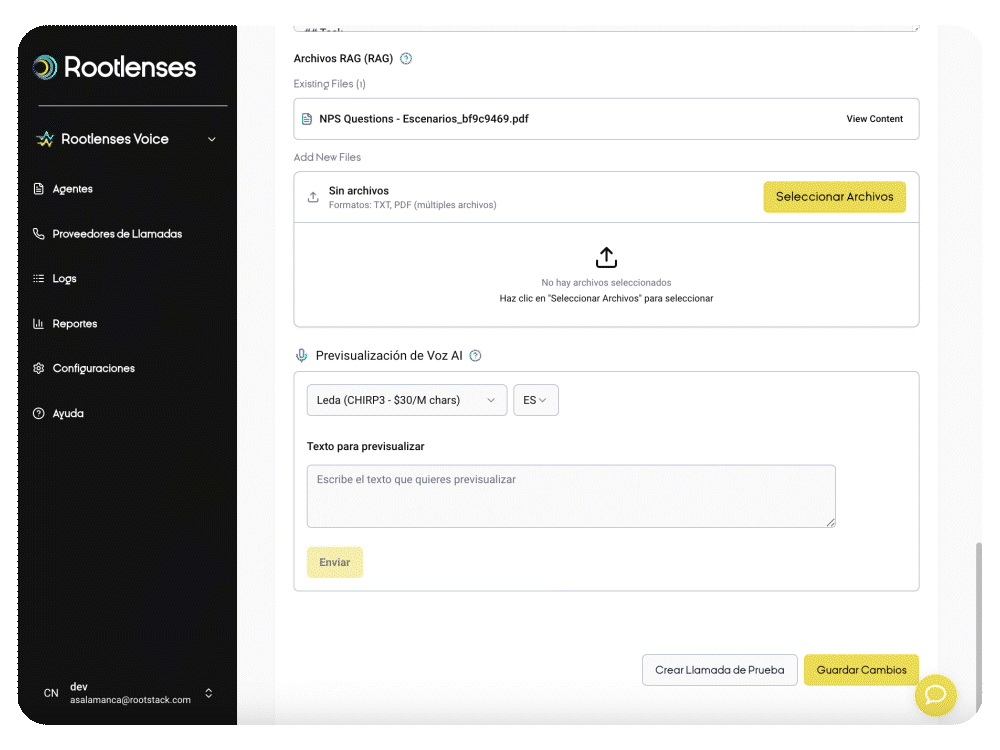This screenshot has height=750, width=1000.
Task: Expand the Rootlenses Voice section chevron
Action: point(211,140)
